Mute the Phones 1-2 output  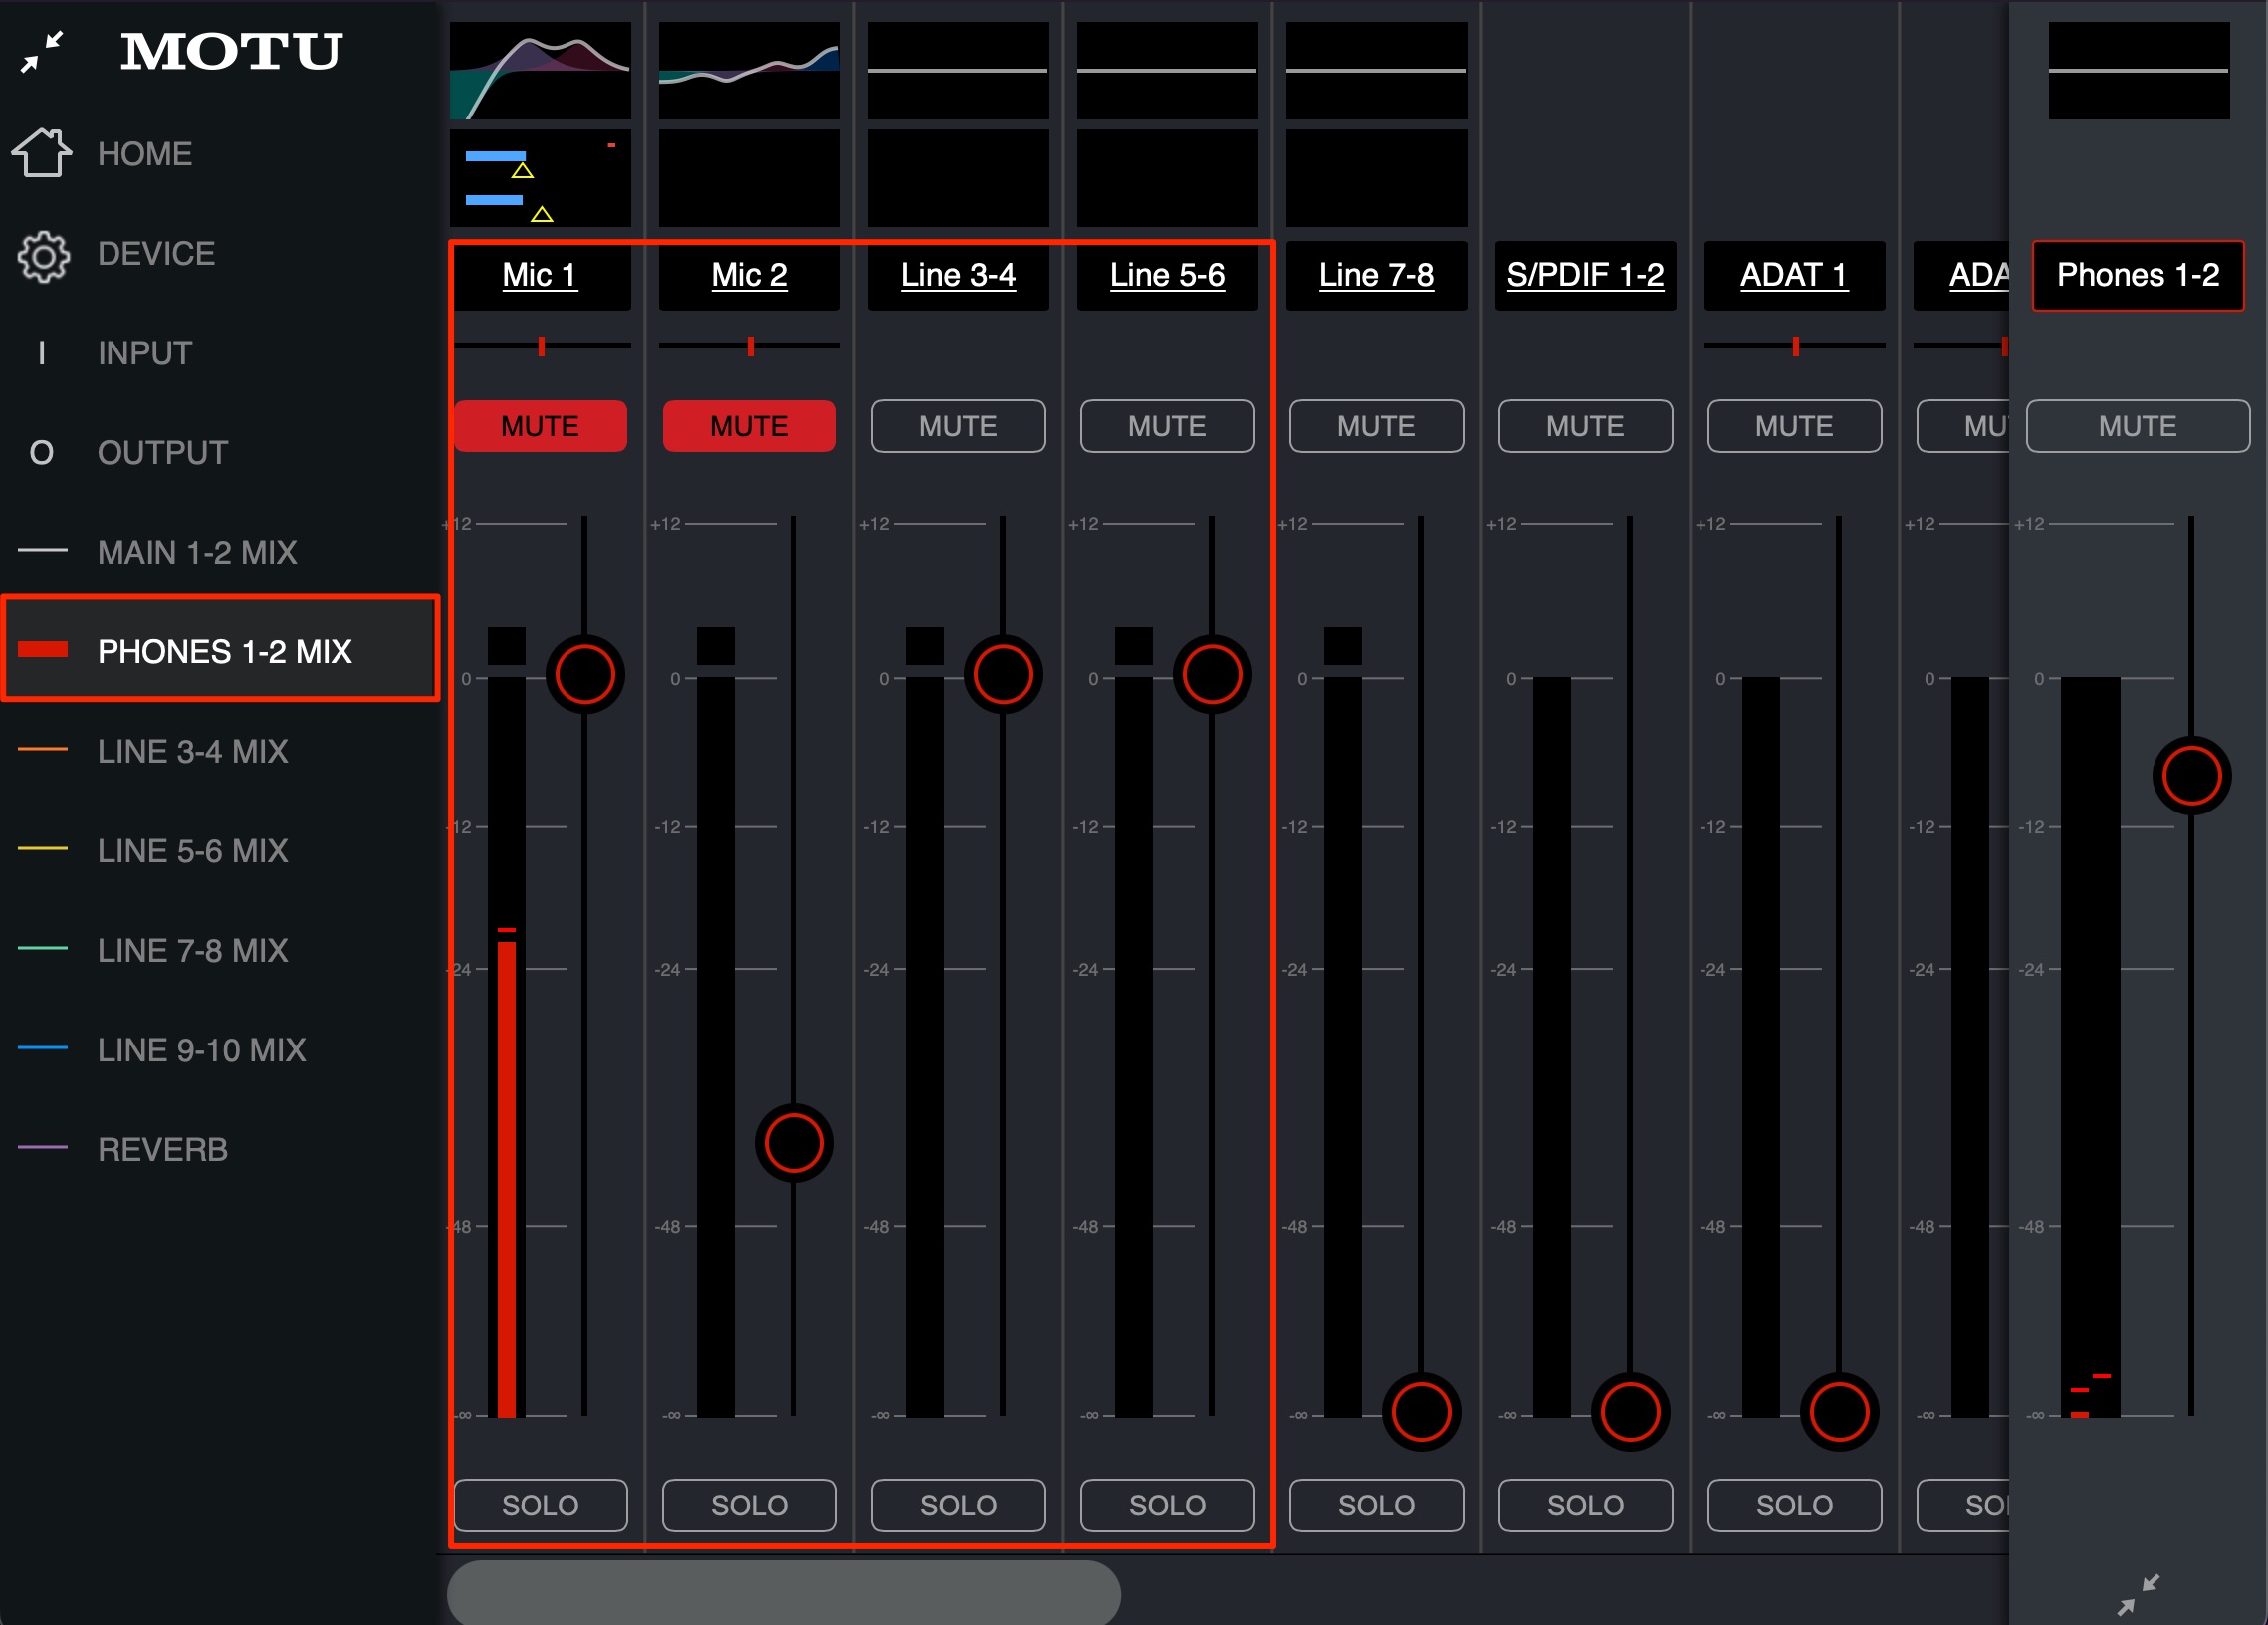point(2138,426)
